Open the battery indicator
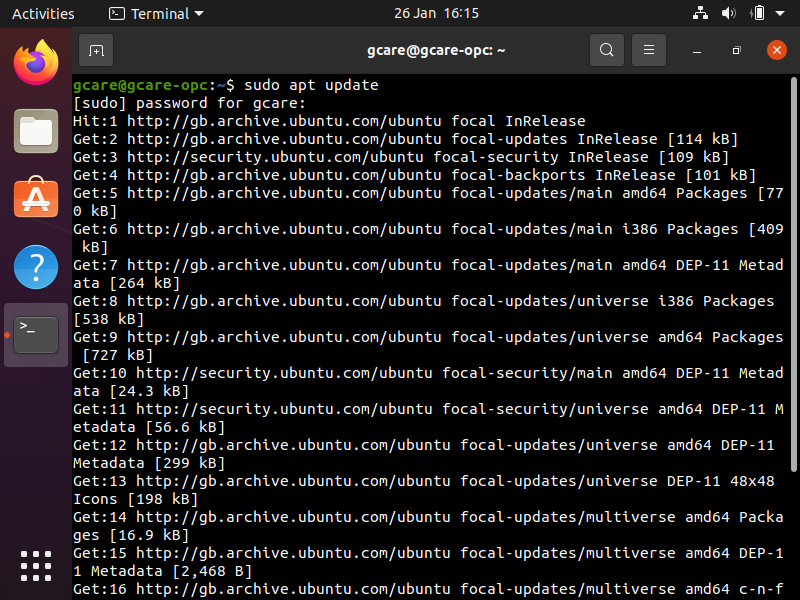 pos(758,13)
